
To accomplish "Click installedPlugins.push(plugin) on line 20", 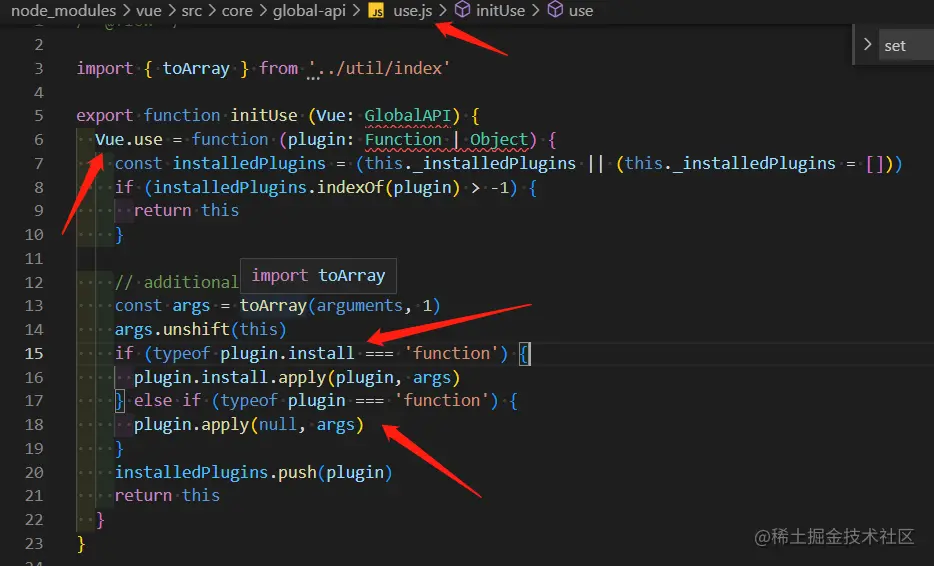I will click(x=253, y=472).
